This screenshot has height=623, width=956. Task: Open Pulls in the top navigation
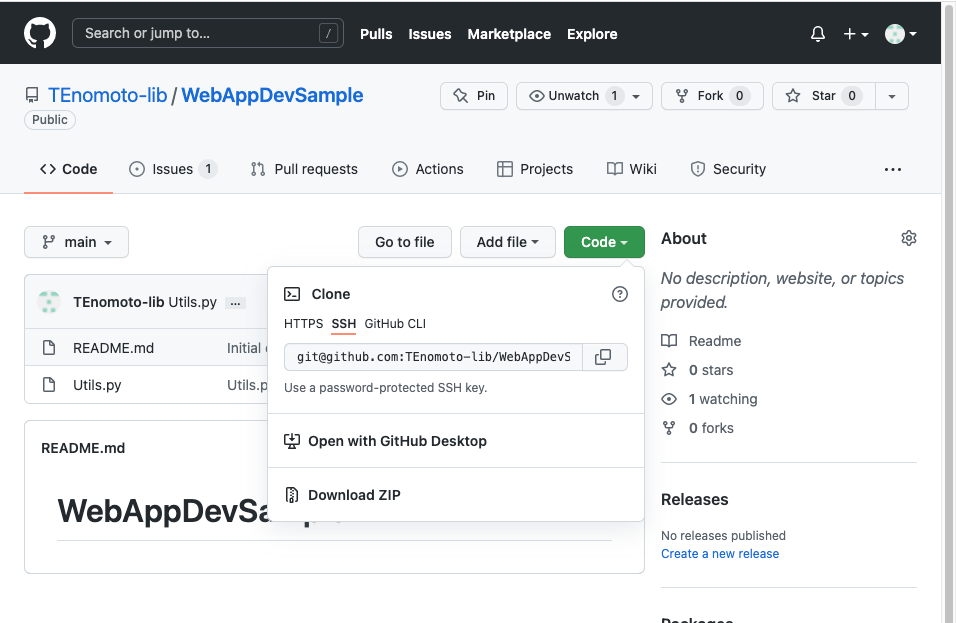pyautogui.click(x=376, y=34)
